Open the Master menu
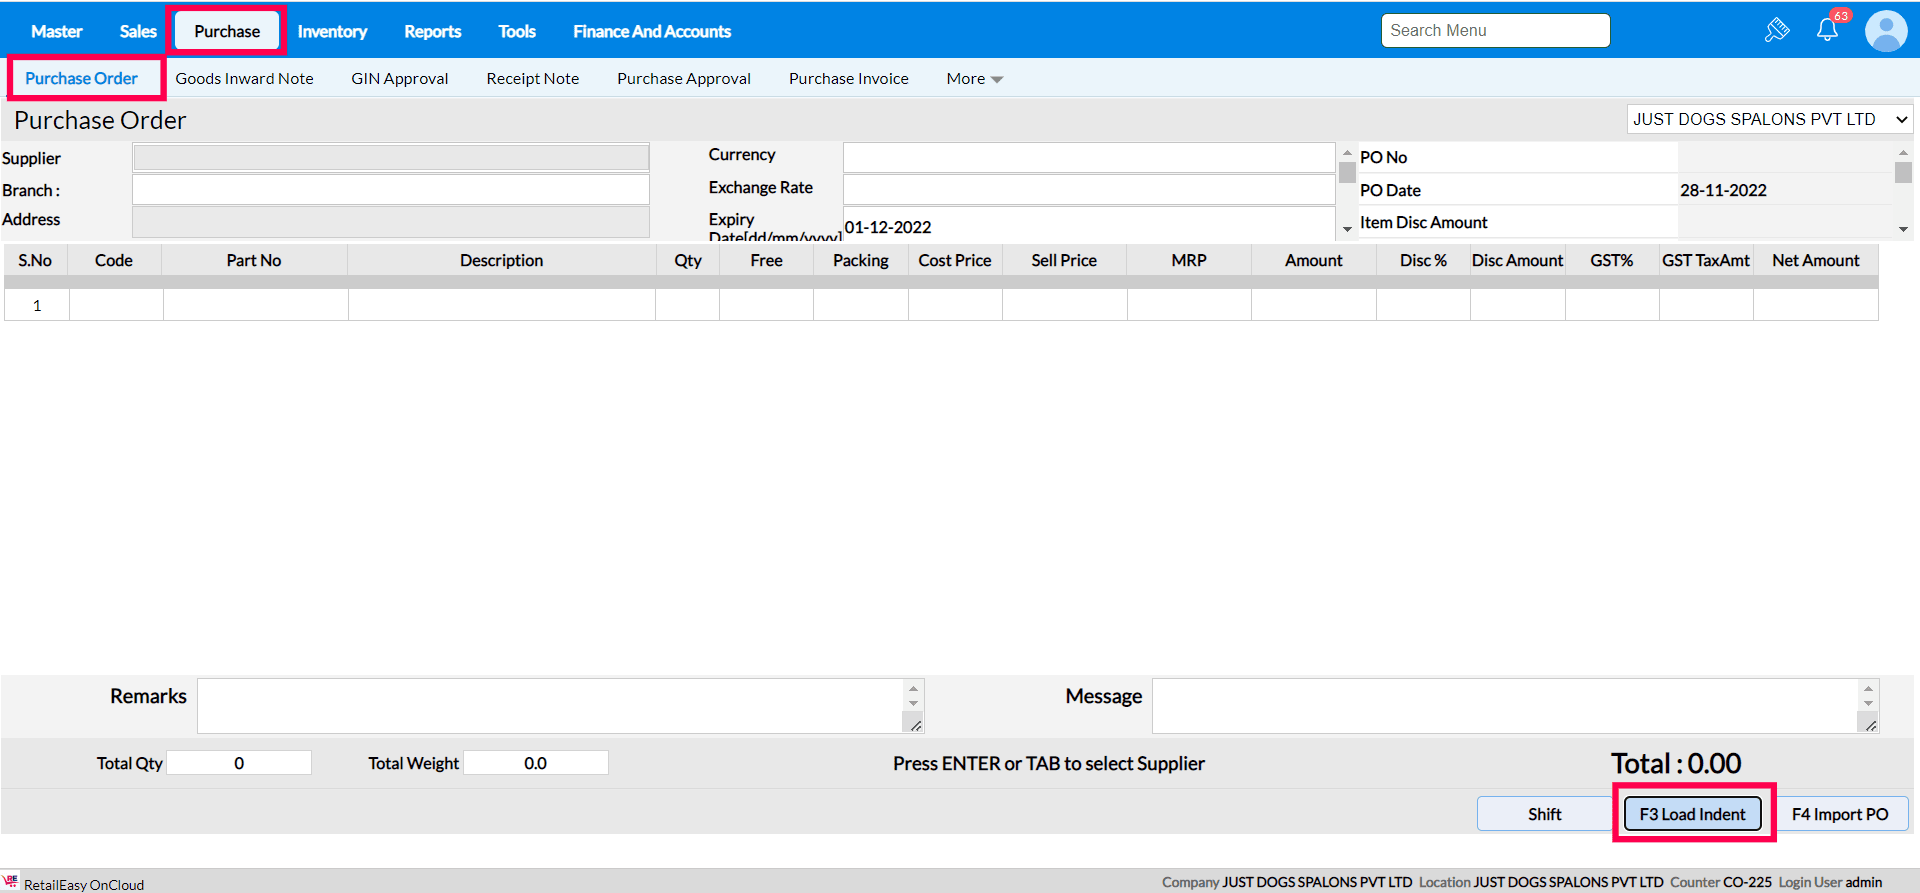Image resolution: width=1920 pixels, height=893 pixels. click(x=57, y=31)
